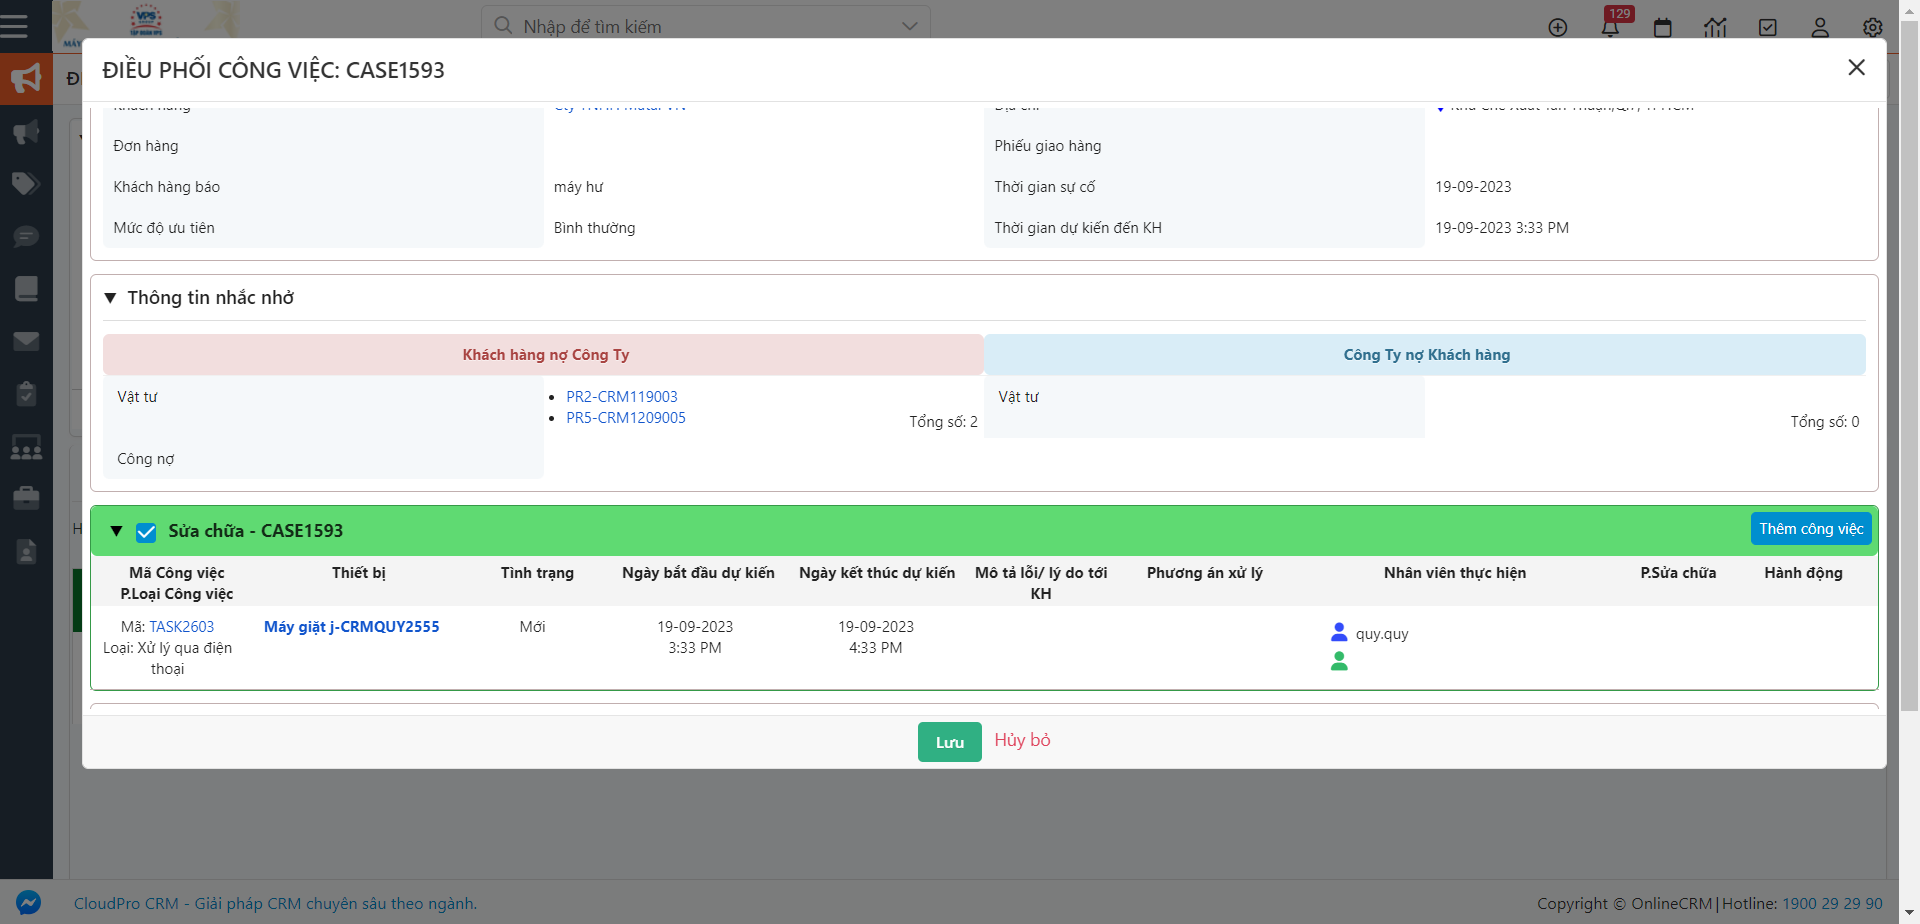Open the briefcase sidebar icon
1920x924 pixels.
pyautogui.click(x=26, y=498)
